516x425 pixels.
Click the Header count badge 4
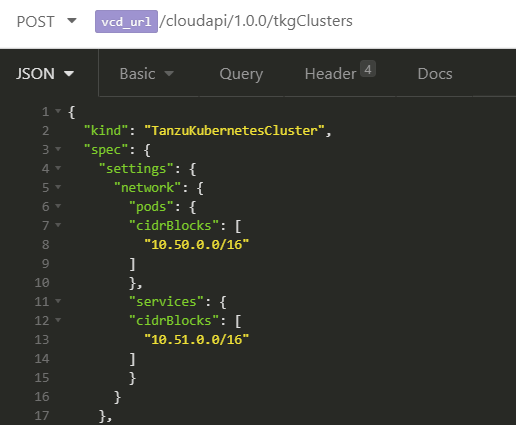368,69
